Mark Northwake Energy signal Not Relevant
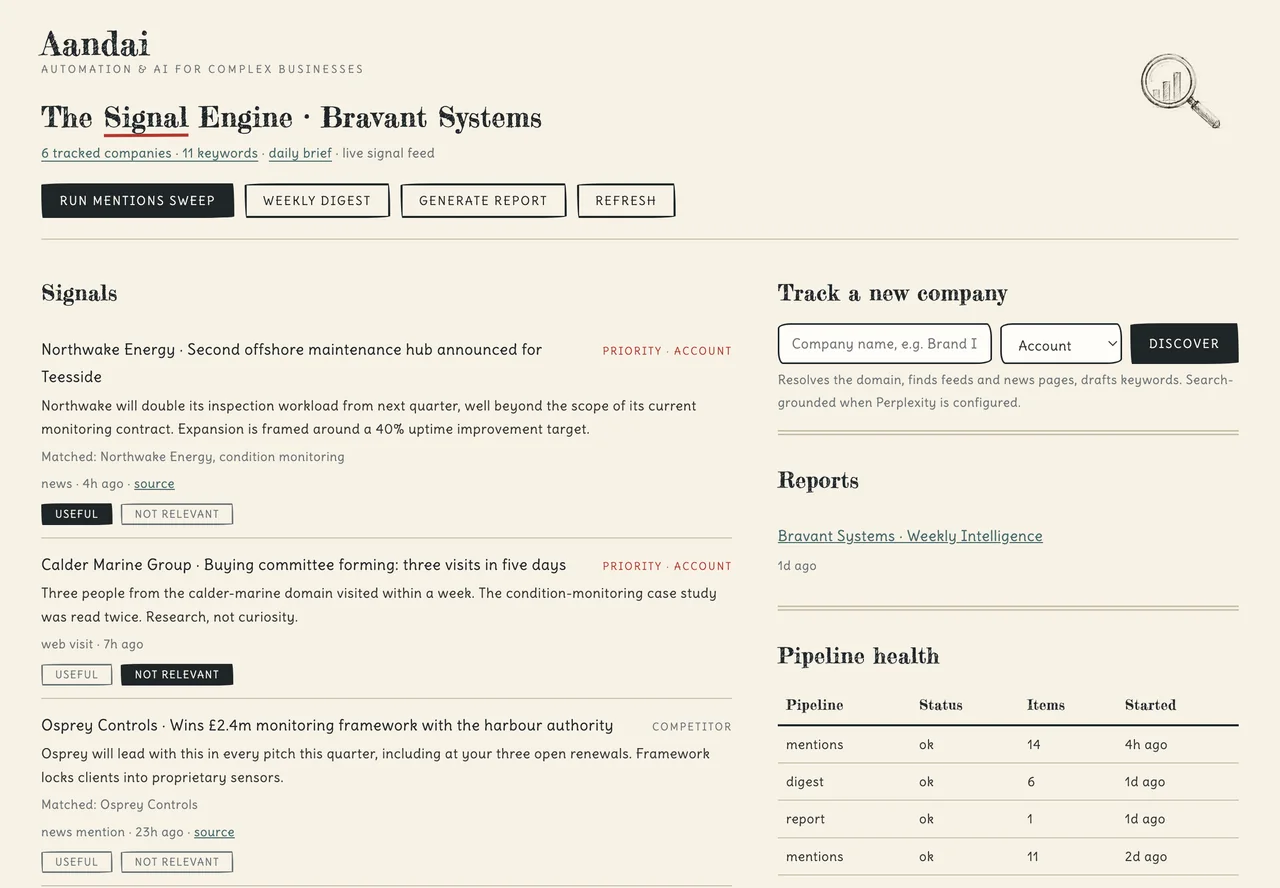1280x888 pixels. coord(177,514)
